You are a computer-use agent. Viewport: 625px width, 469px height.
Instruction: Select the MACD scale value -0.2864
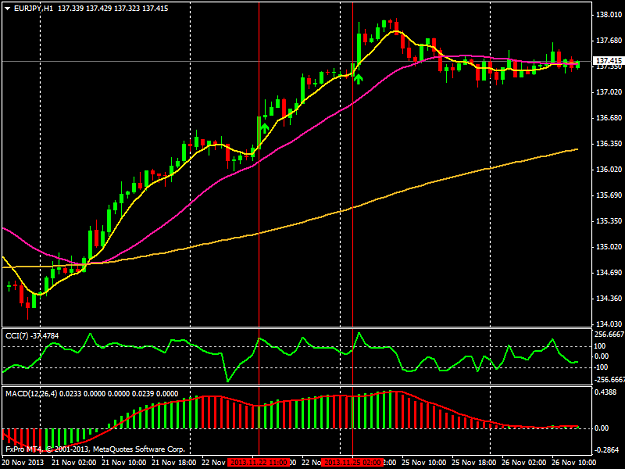(607, 450)
